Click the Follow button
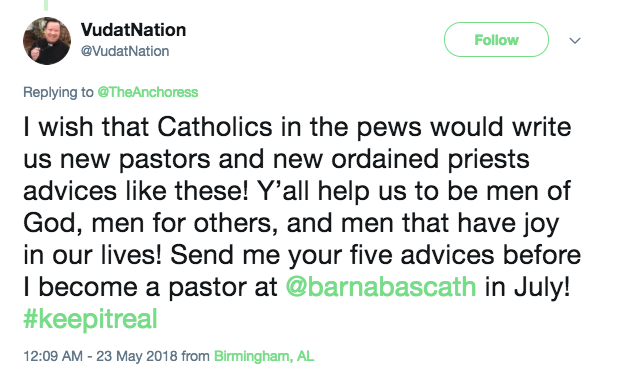 (496, 40)
